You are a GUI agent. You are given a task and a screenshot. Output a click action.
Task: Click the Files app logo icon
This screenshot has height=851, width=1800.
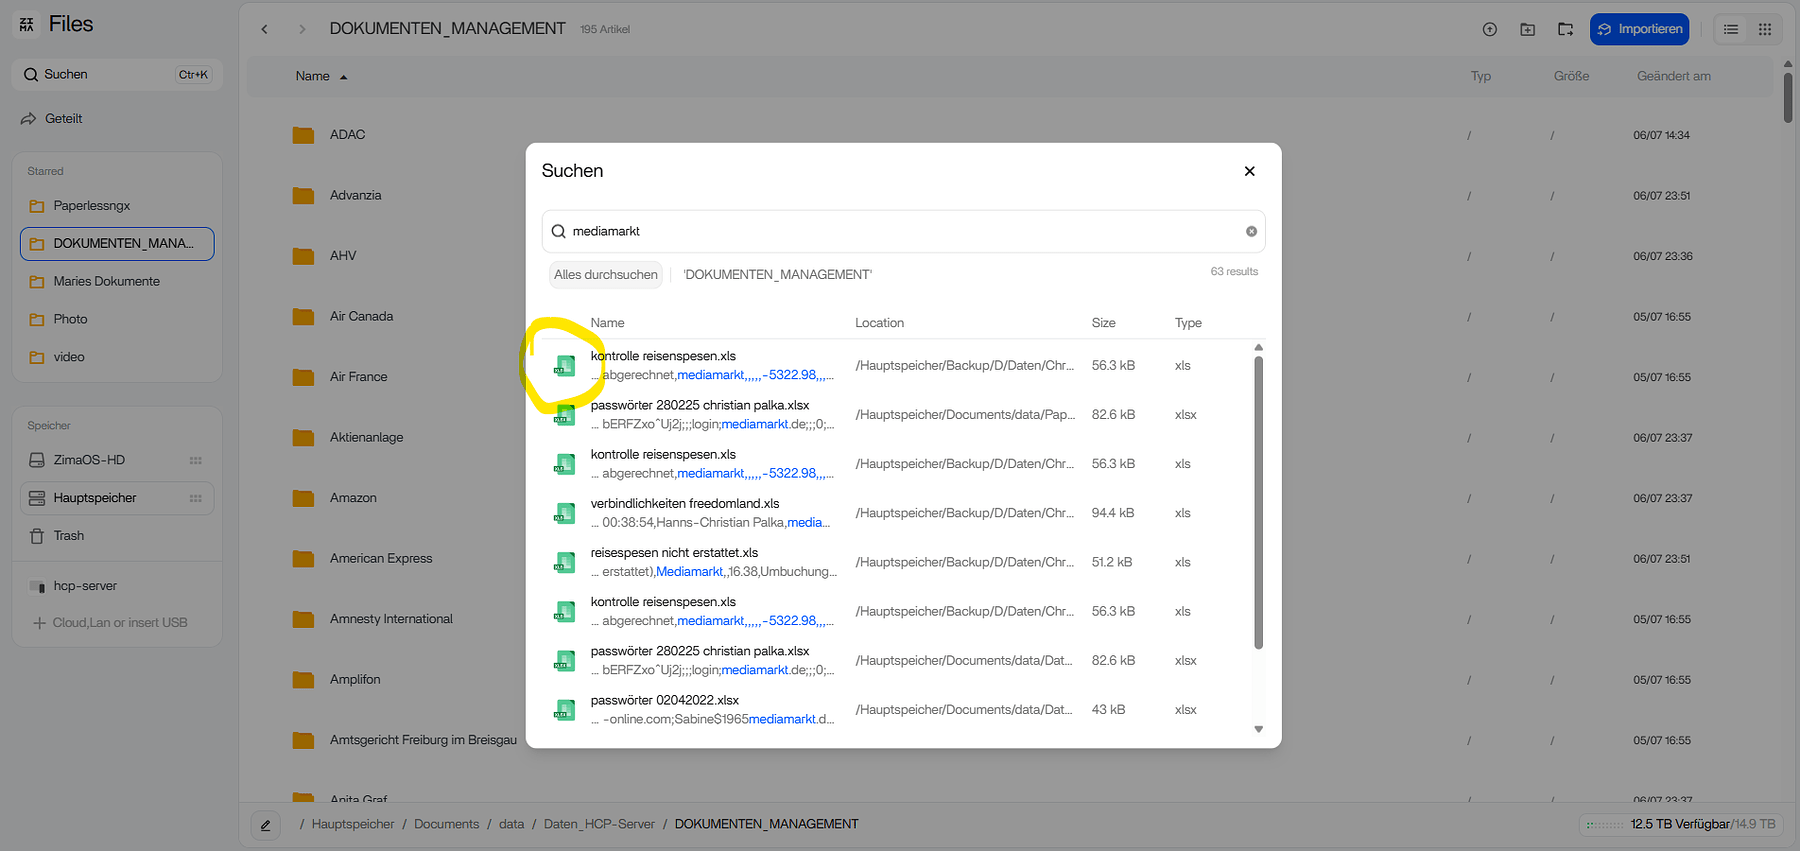(27, 24)
